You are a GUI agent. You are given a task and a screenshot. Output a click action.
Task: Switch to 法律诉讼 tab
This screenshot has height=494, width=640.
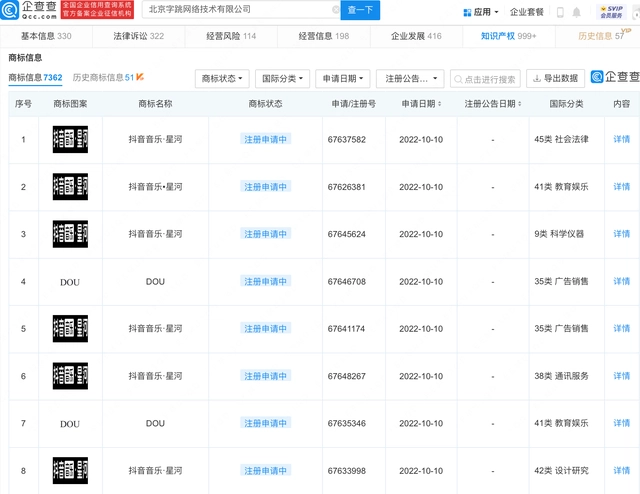(139, 36)
